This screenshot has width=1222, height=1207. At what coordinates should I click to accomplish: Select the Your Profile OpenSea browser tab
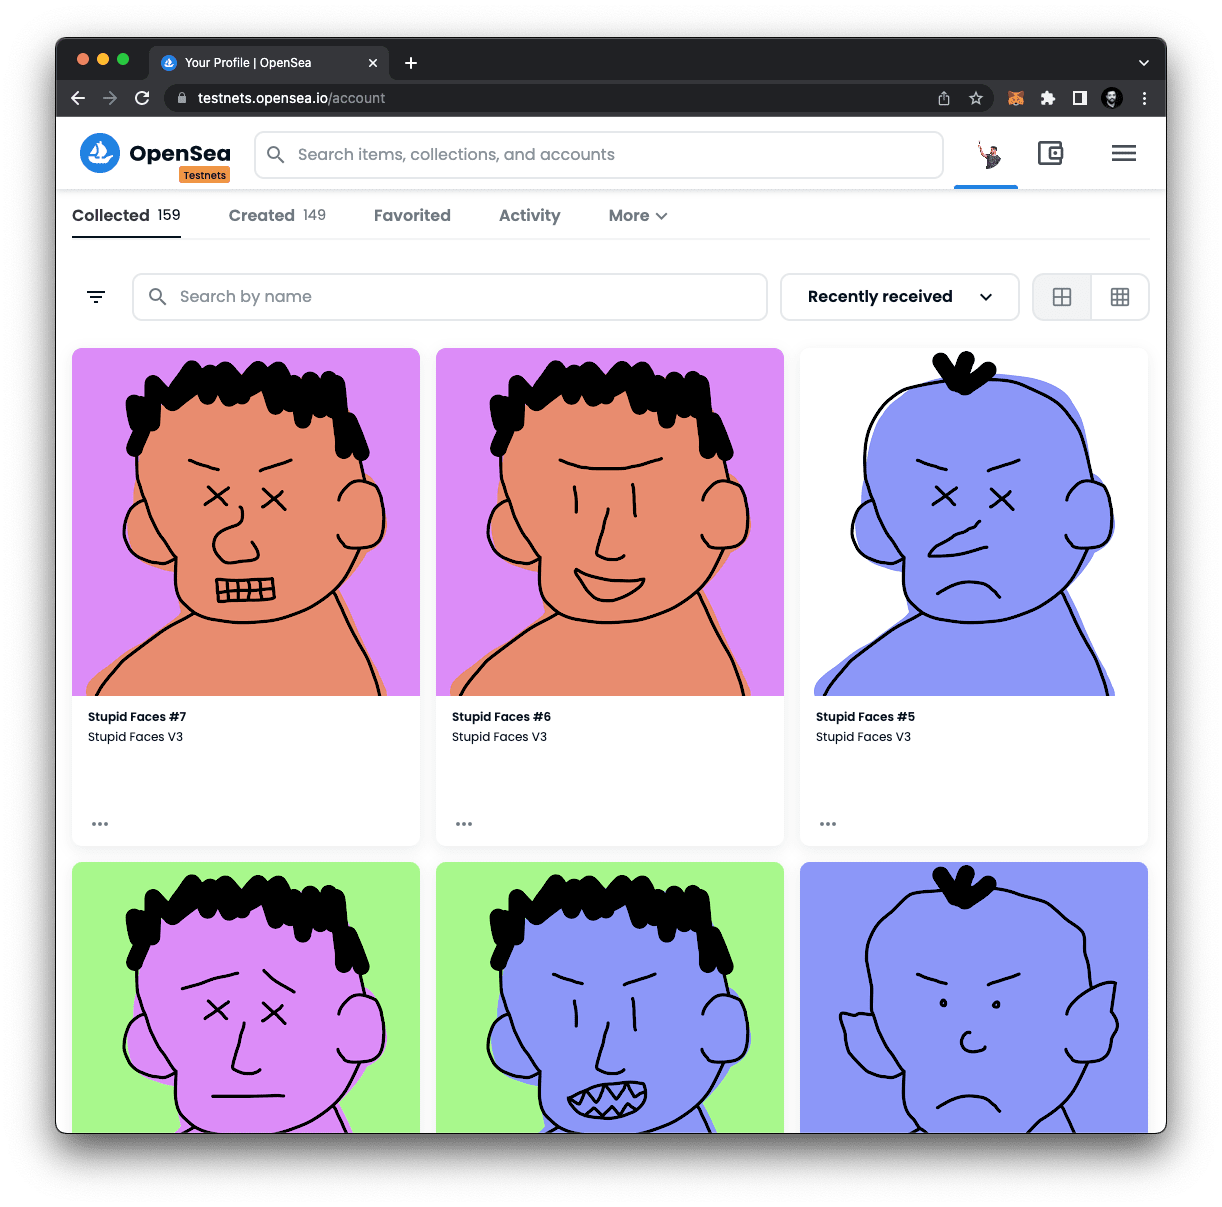(268, 63)
